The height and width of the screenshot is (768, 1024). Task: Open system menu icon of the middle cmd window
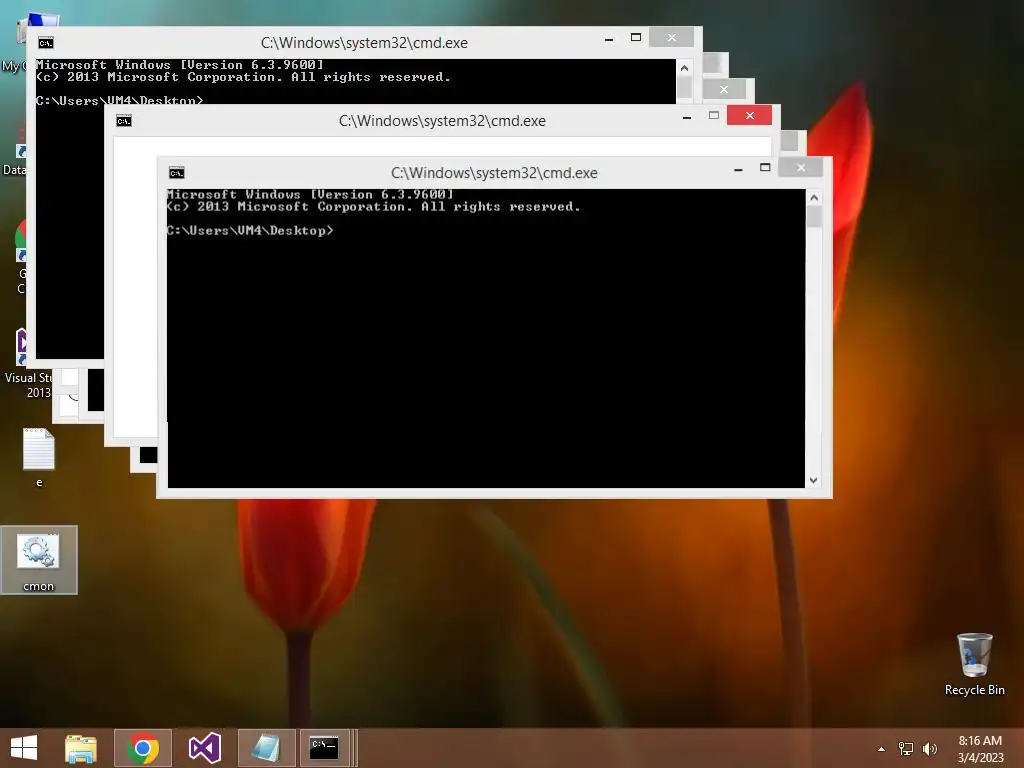coord(124,121)
